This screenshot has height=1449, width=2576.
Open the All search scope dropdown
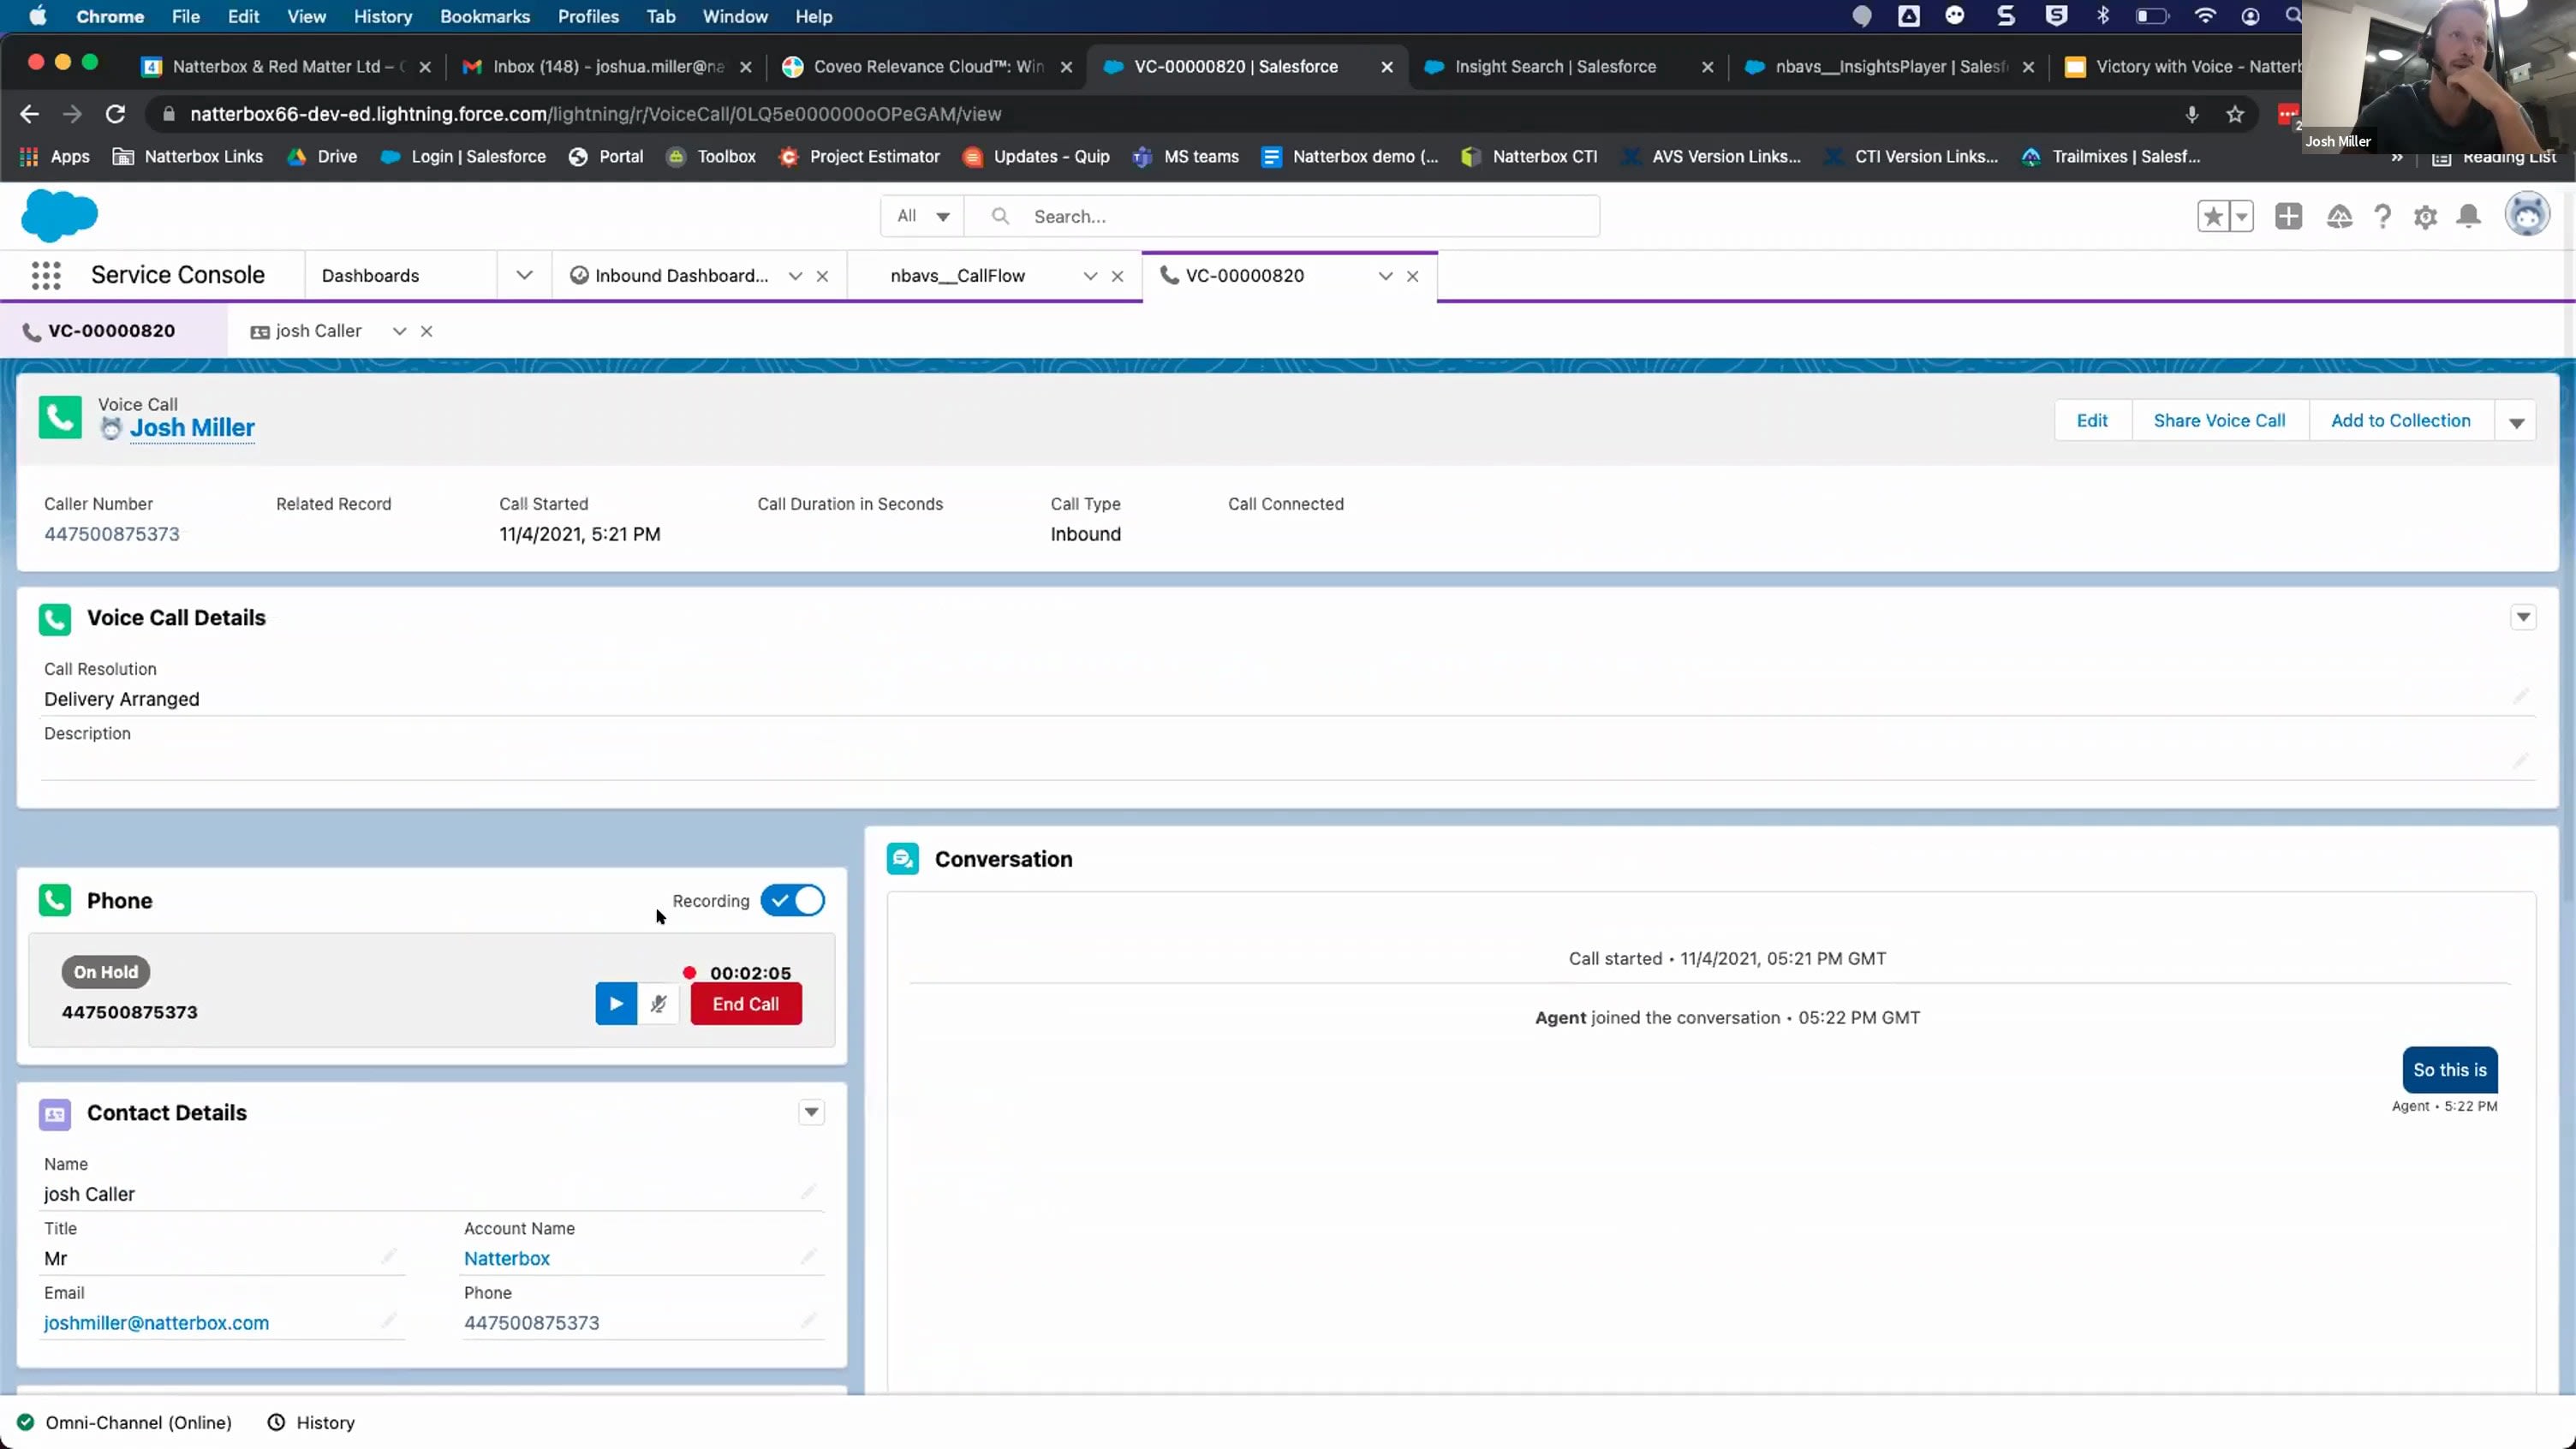click(x=922, y=216)
